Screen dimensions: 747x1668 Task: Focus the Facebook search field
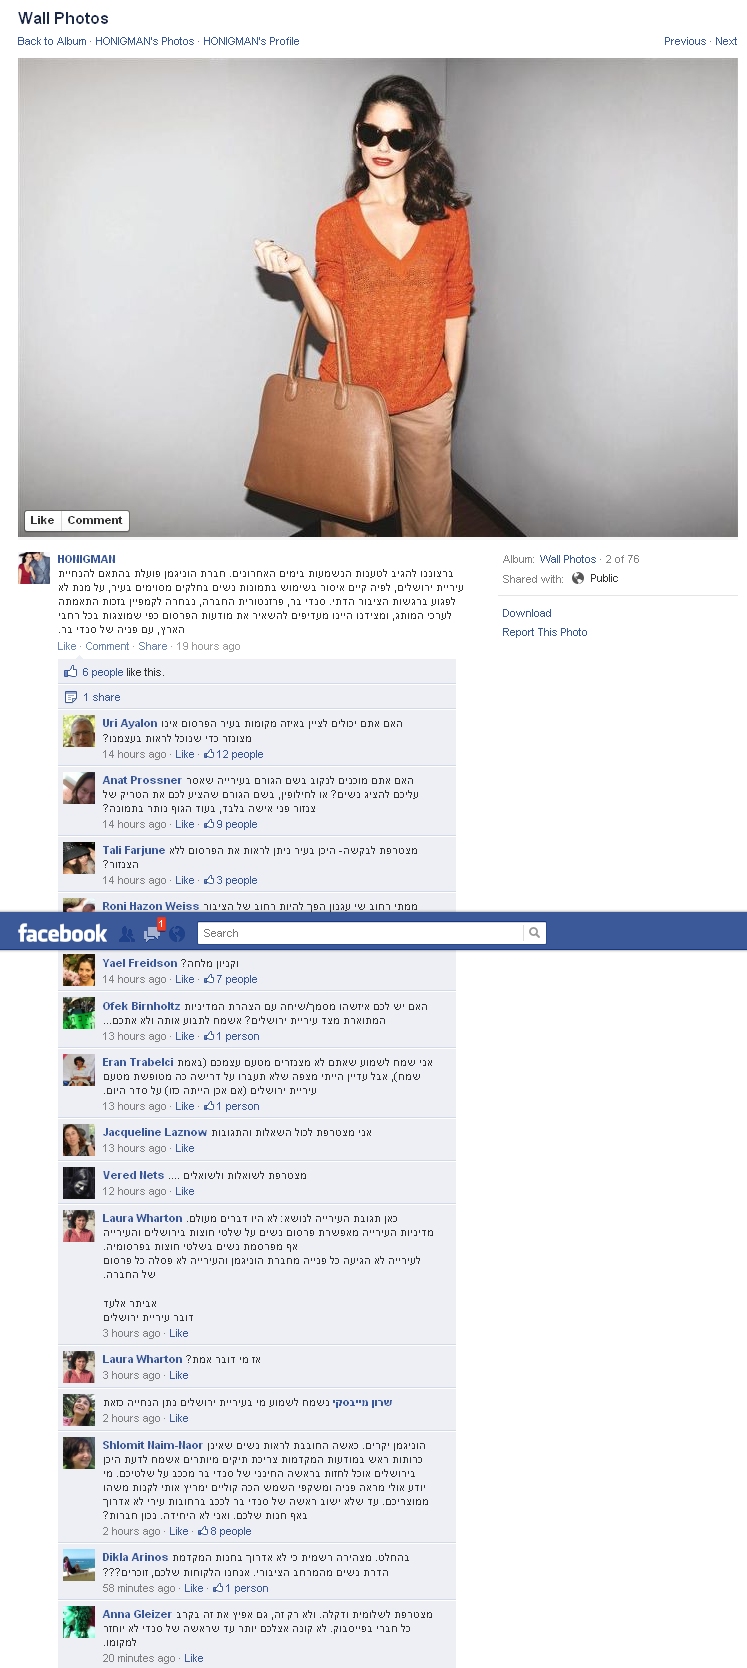coord(360,933)
